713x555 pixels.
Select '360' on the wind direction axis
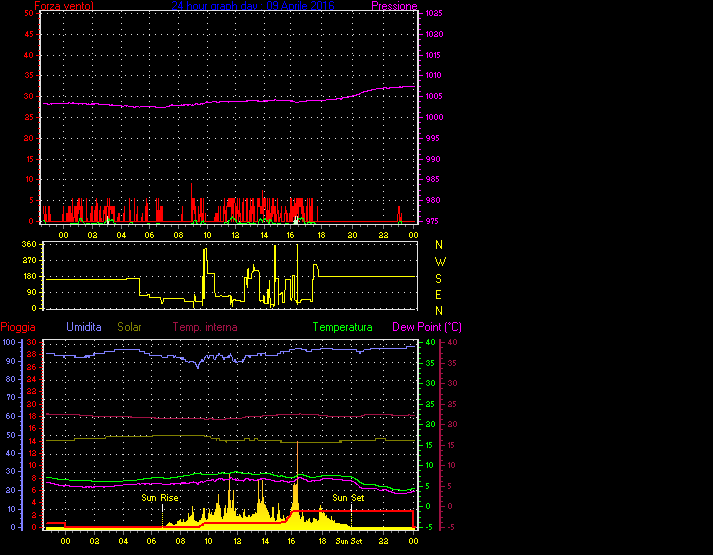pyautogui.click(x=29, y=244)
